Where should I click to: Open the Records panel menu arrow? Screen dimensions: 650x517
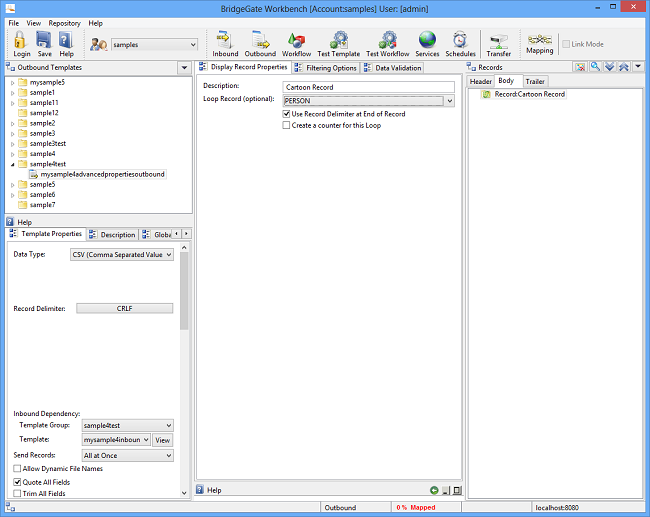pyautogui.click(x=638, y=66)
